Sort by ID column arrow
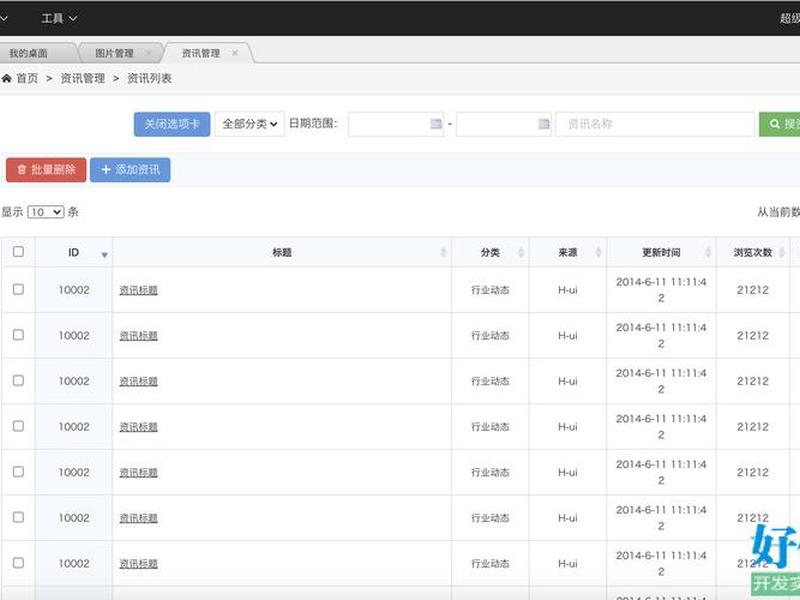Screen dimensions: 800x600 (x=104, y=255)
